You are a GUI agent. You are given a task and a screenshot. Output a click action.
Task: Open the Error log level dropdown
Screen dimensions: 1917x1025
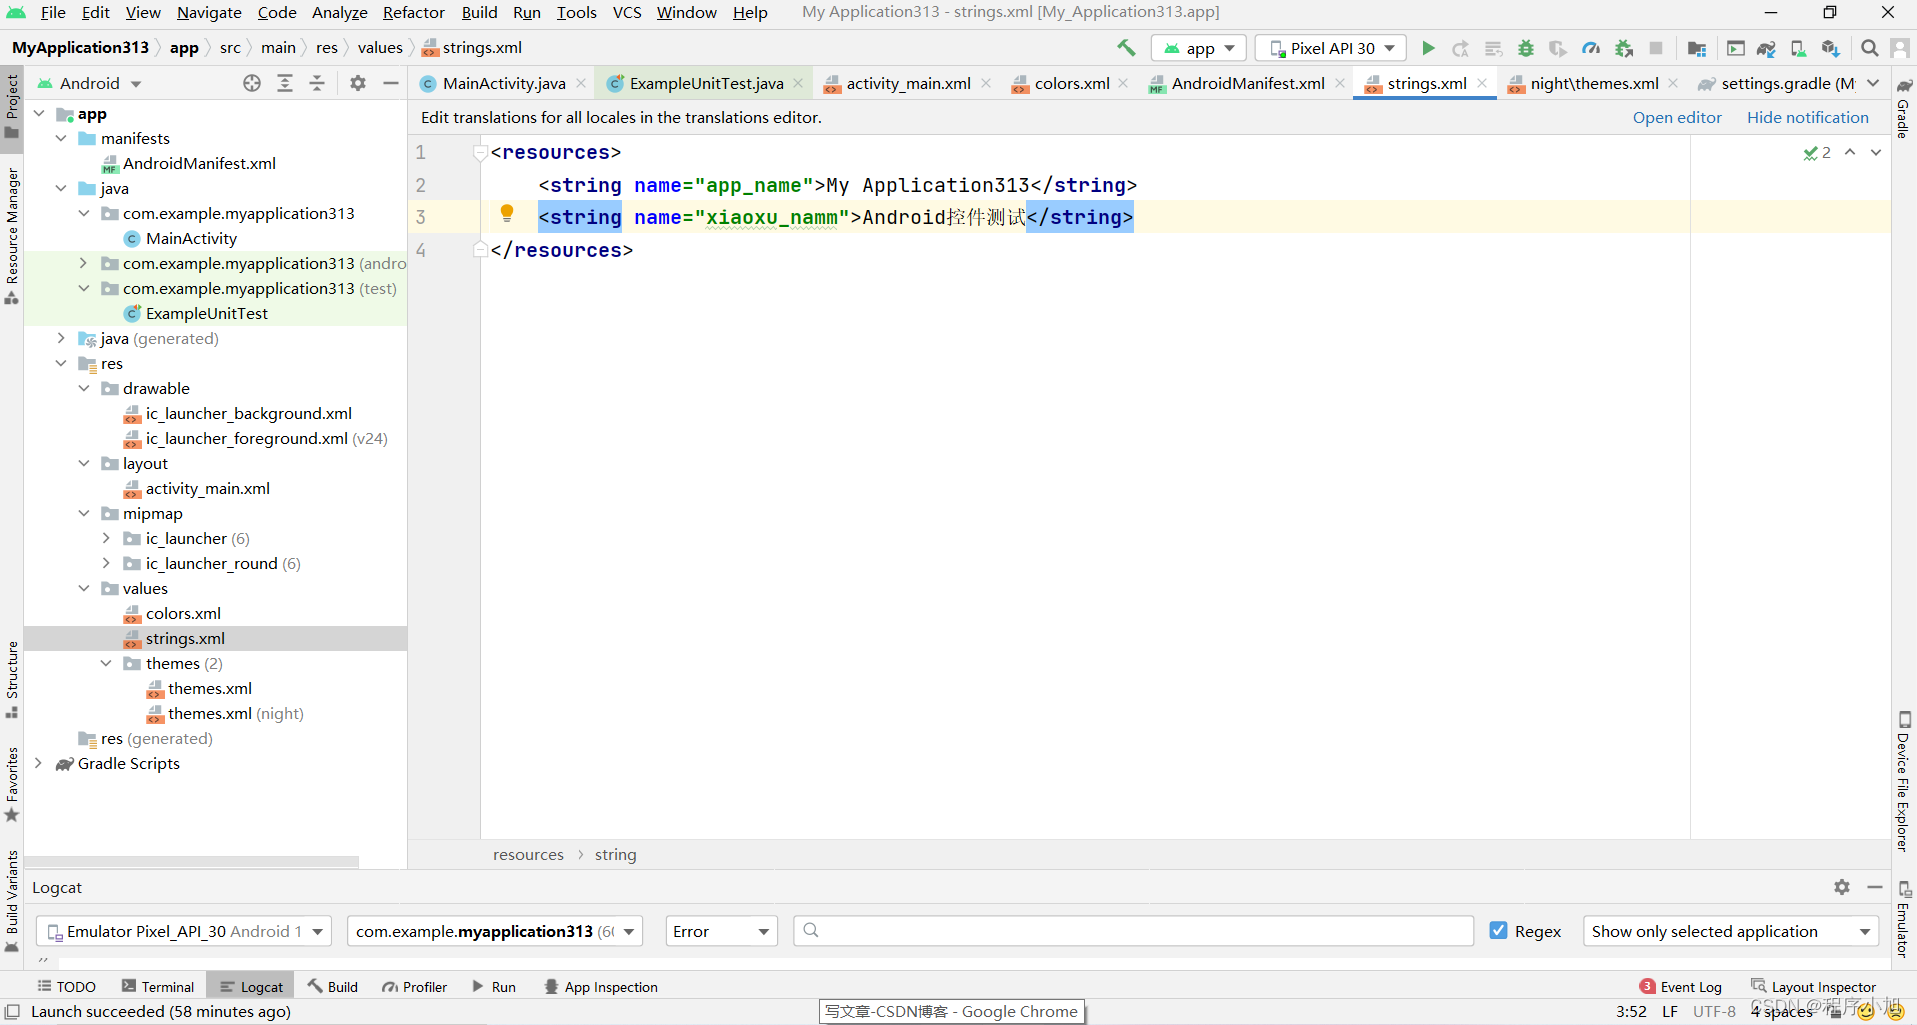point(721,931)
